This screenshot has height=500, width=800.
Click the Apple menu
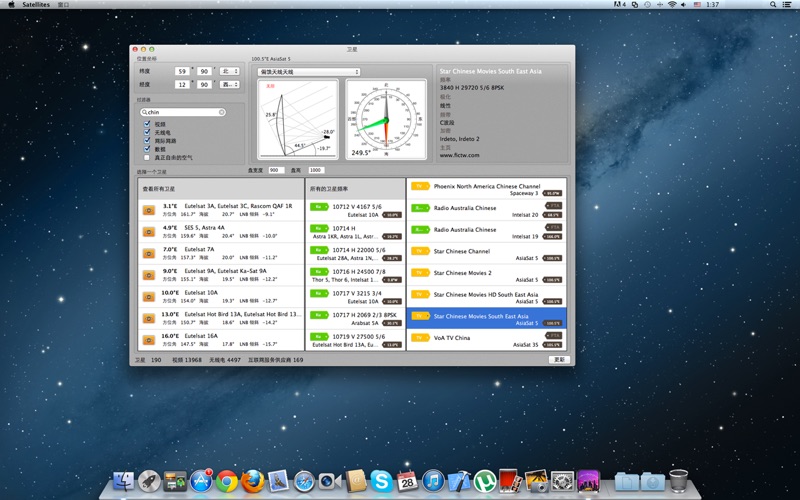(x=11, y=4)
